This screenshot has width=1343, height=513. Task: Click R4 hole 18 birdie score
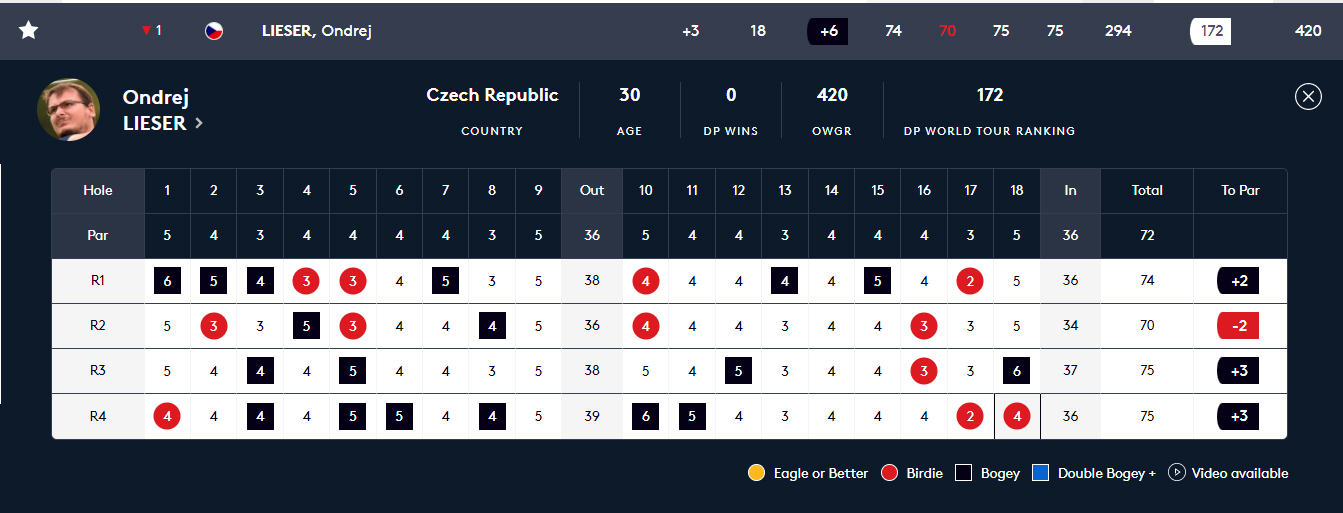pos(1017,416)
